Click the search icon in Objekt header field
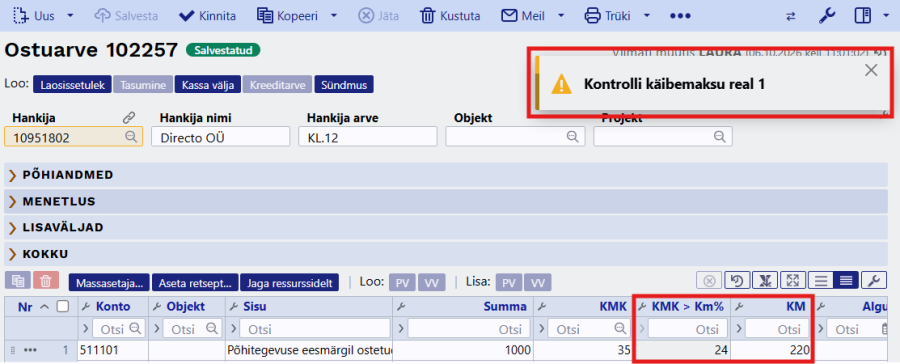Screen dimensions: 900x364 click(x=572, y=137)
